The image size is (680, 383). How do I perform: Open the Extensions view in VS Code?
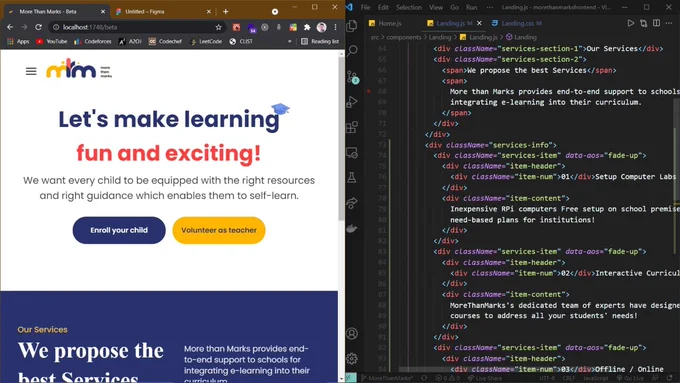[x=352, y=127]
